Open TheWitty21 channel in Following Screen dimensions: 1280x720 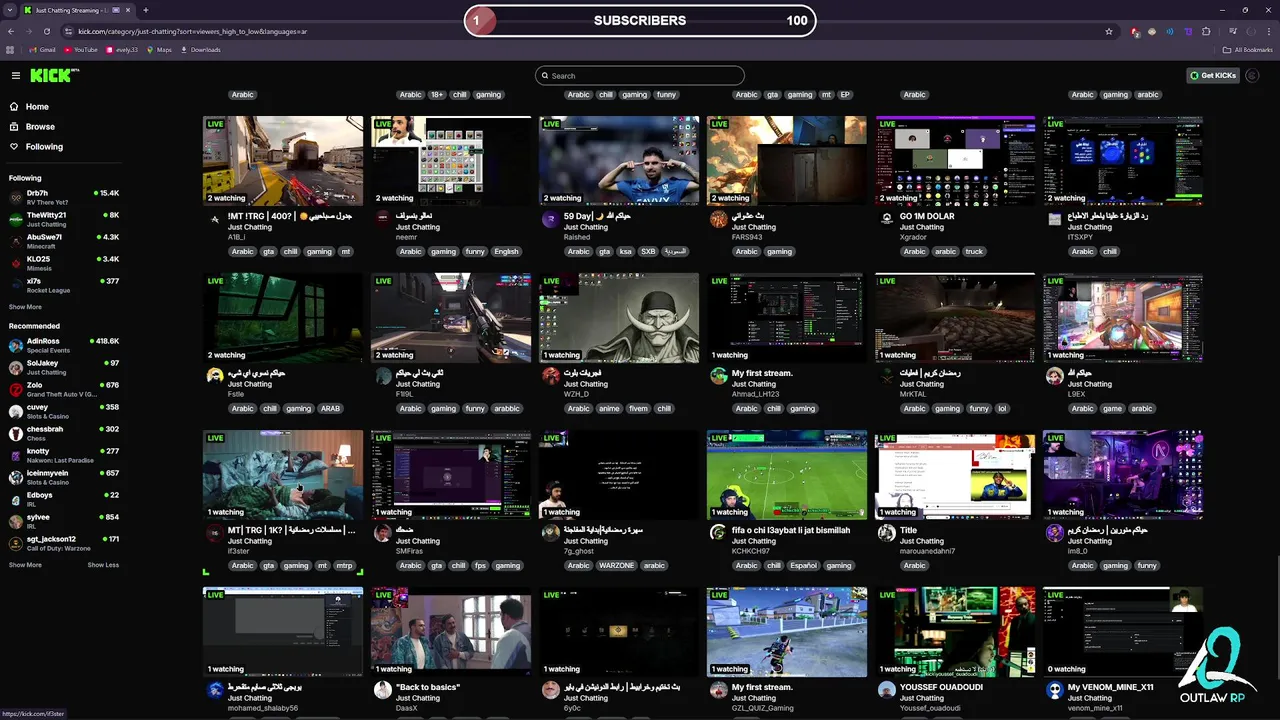pyautogui.click(x=64, y=219)
